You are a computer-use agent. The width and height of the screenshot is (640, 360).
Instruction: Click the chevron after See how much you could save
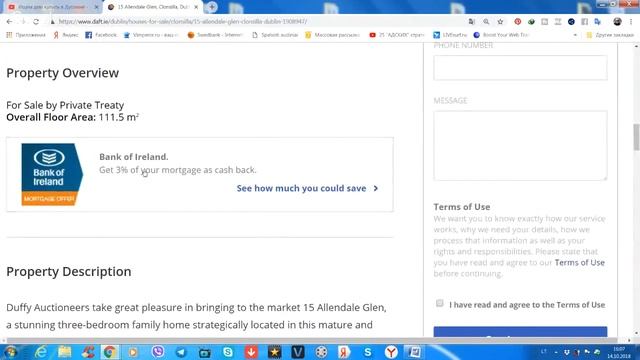376,188
